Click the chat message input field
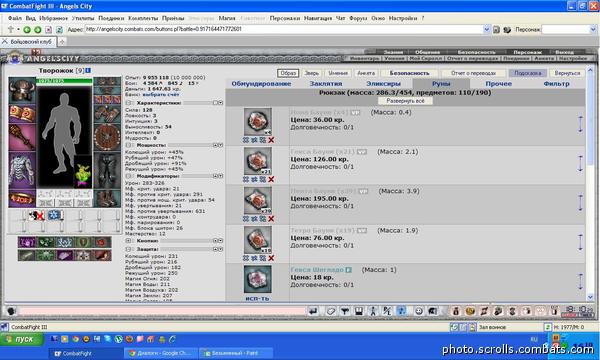Screen dimensions: 600x360 (161, 311)
